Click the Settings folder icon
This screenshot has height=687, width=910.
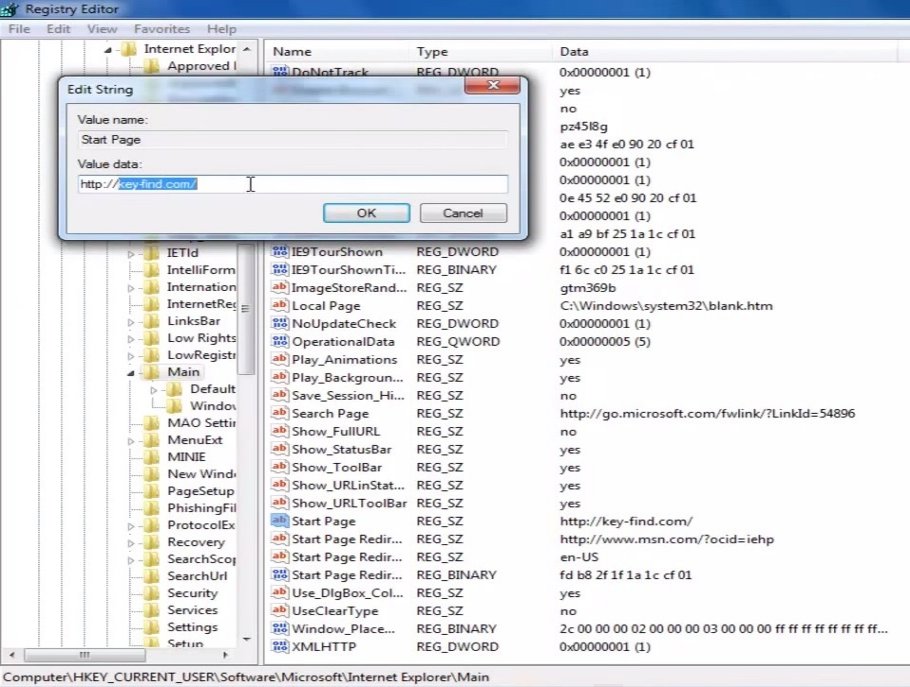[151, 627]
